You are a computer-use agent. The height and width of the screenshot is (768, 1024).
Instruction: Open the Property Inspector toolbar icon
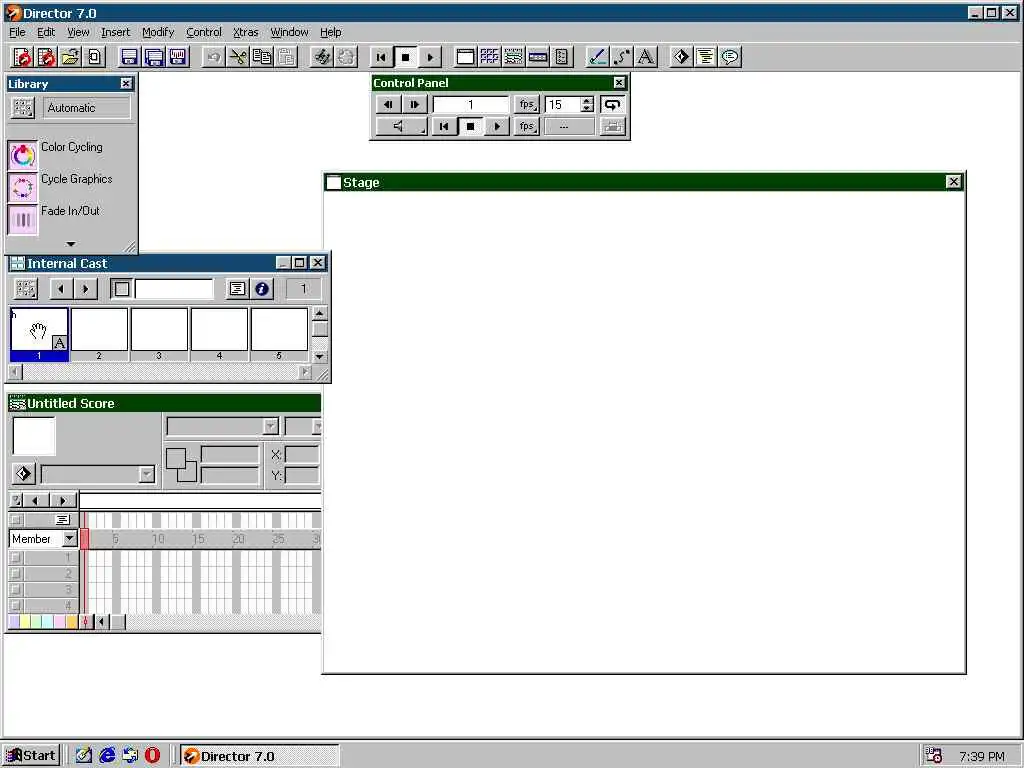[x=537, y=57]
